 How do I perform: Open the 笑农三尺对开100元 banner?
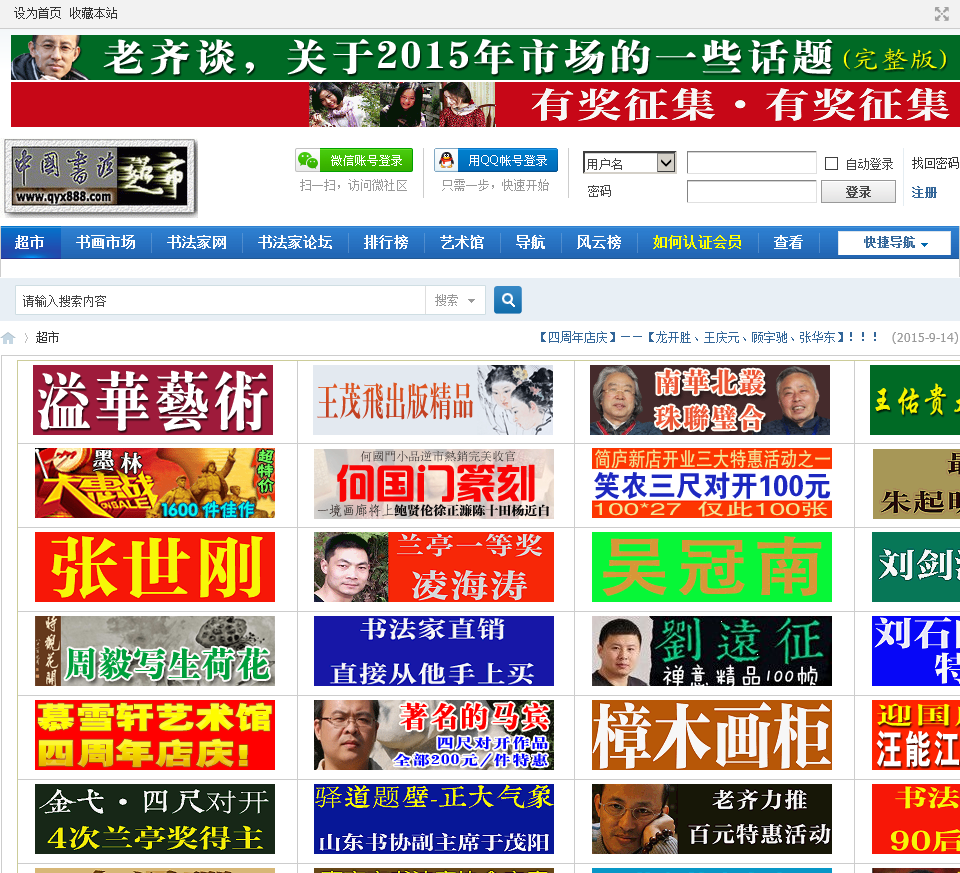[712, 483]
